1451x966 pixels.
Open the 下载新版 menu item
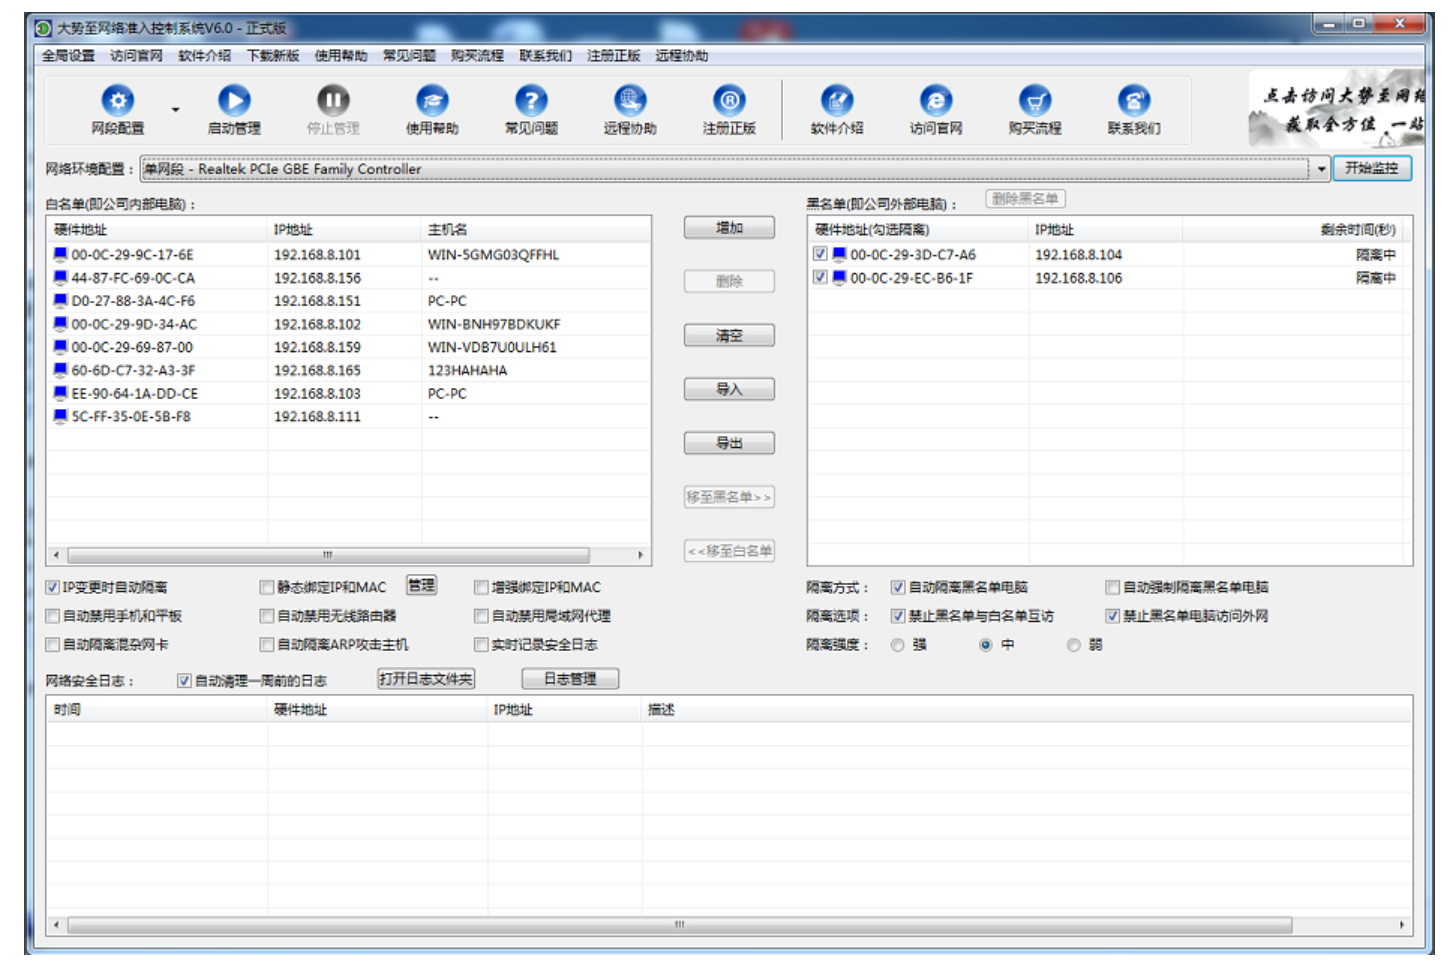pos(273,56)
